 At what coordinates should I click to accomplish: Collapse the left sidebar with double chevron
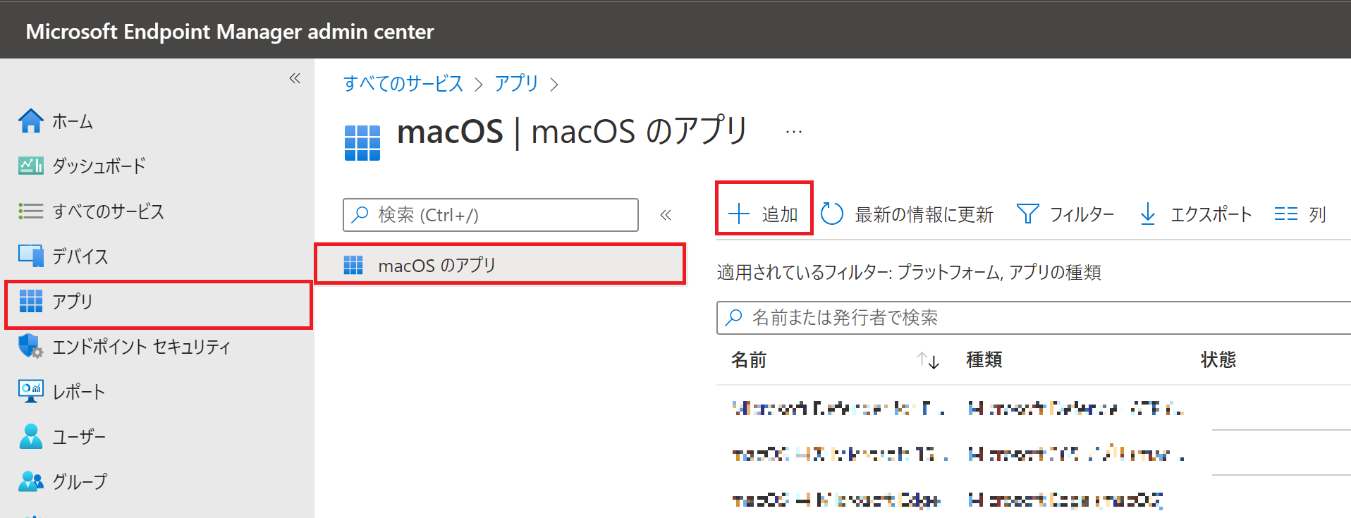294,78
